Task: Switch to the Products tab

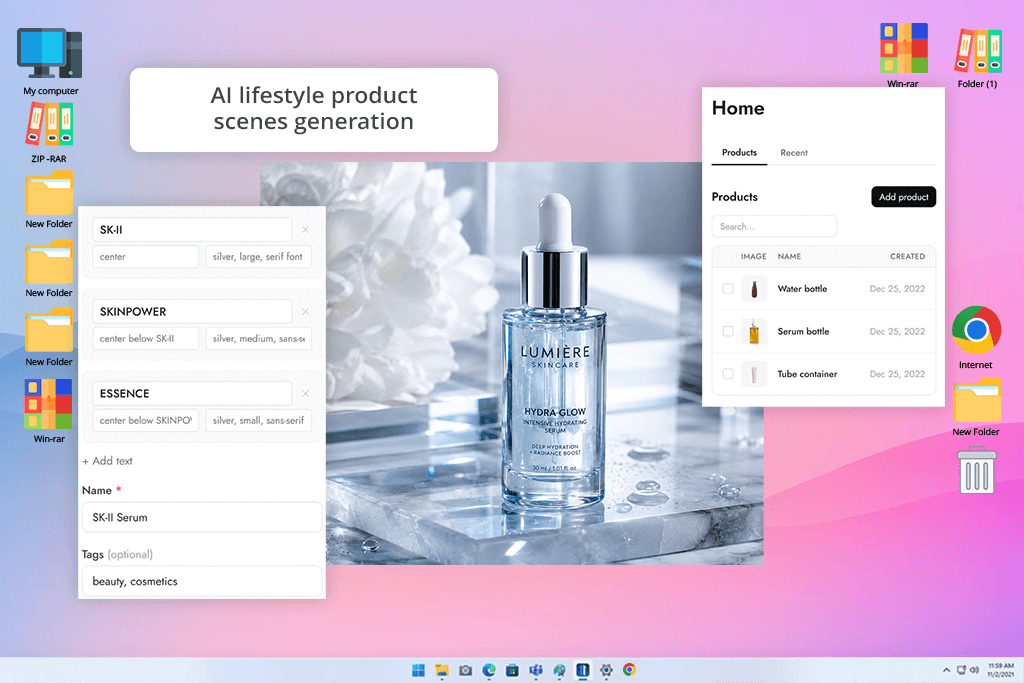Action: coord(739,153)
